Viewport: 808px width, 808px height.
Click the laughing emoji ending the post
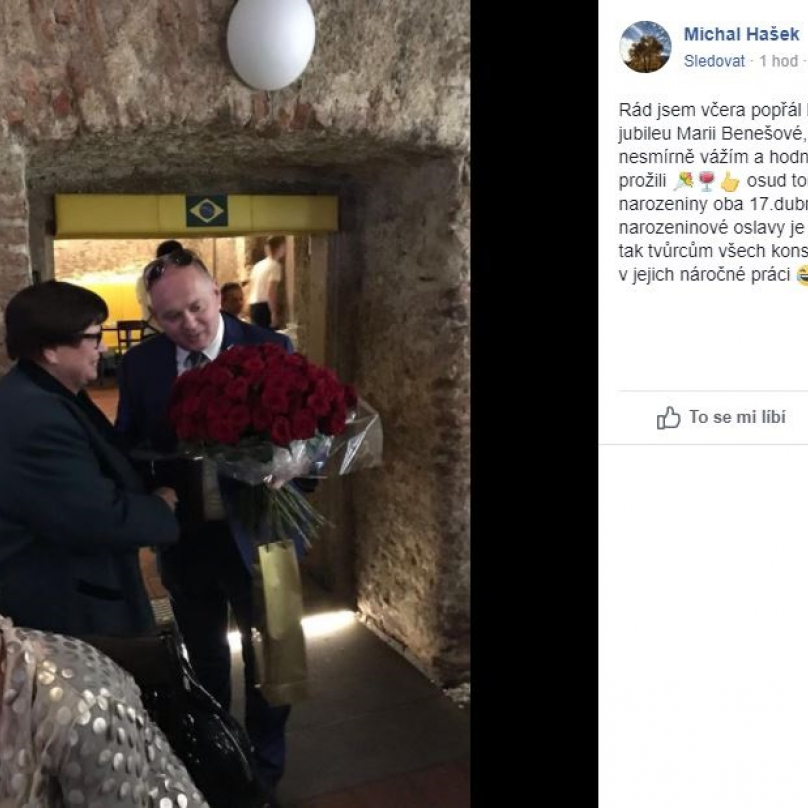(x=802, y=275)
